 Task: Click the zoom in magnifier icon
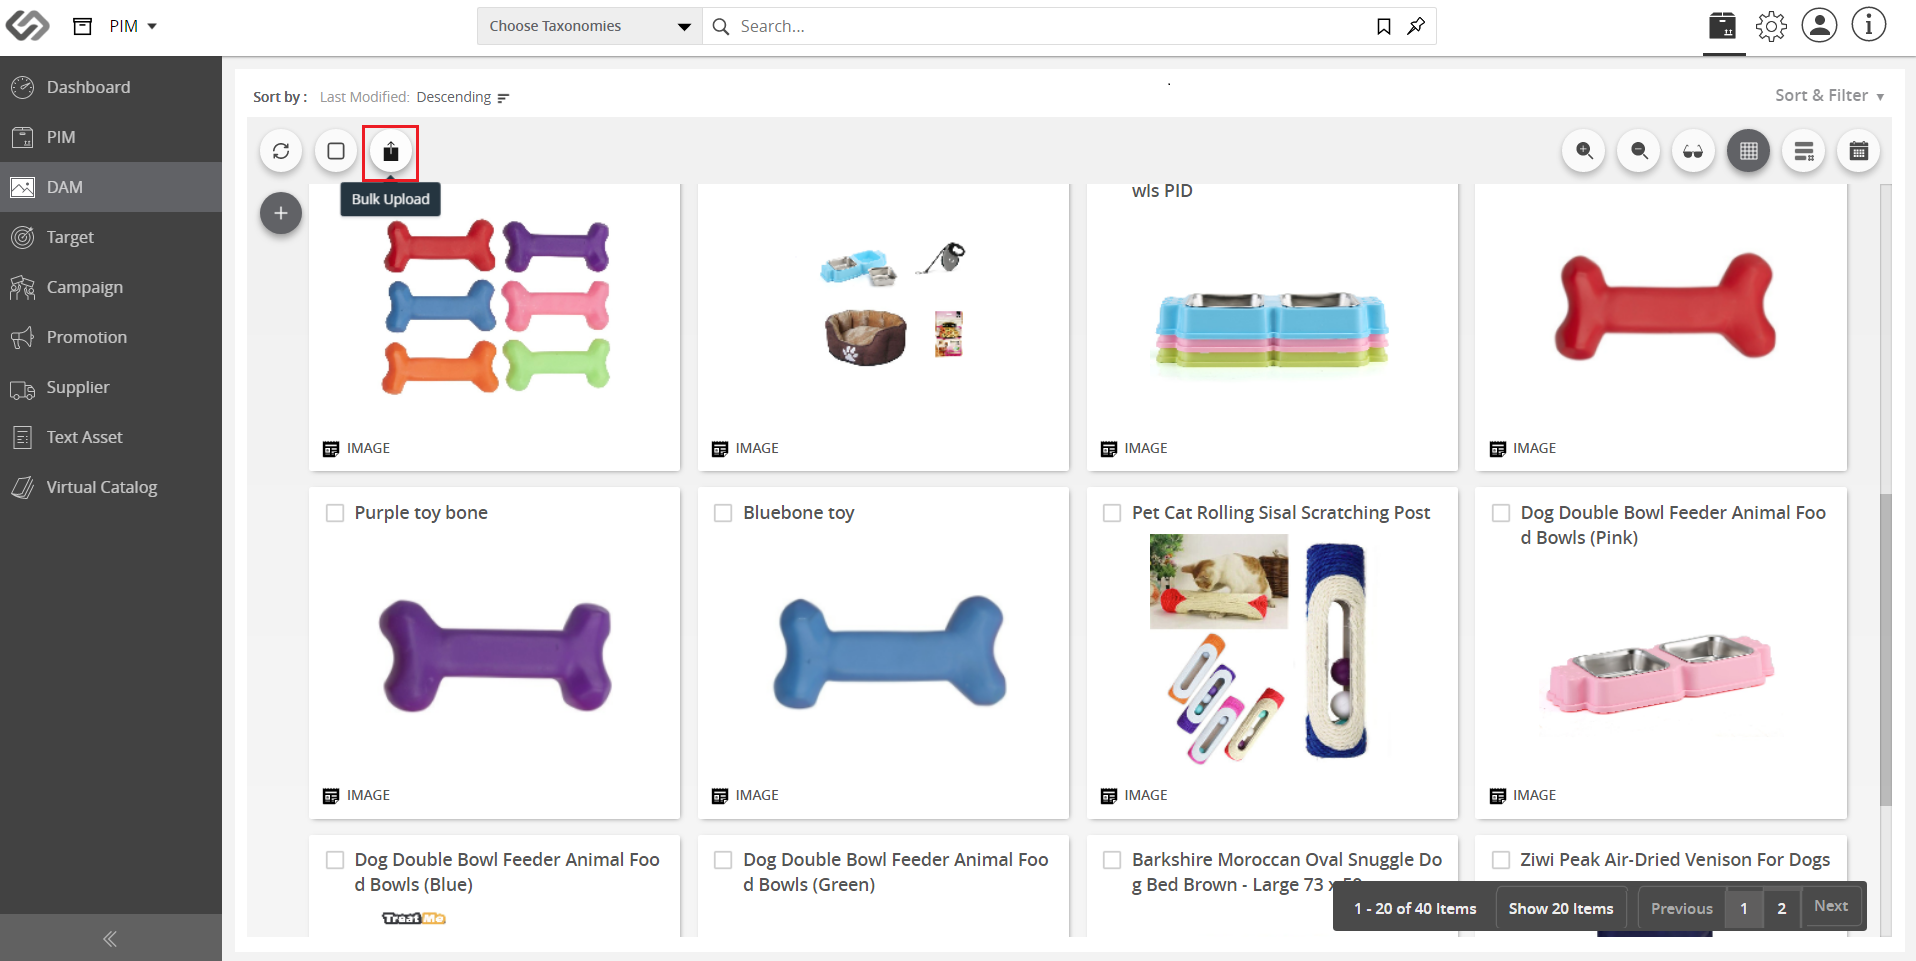[x=1584, y=151]
